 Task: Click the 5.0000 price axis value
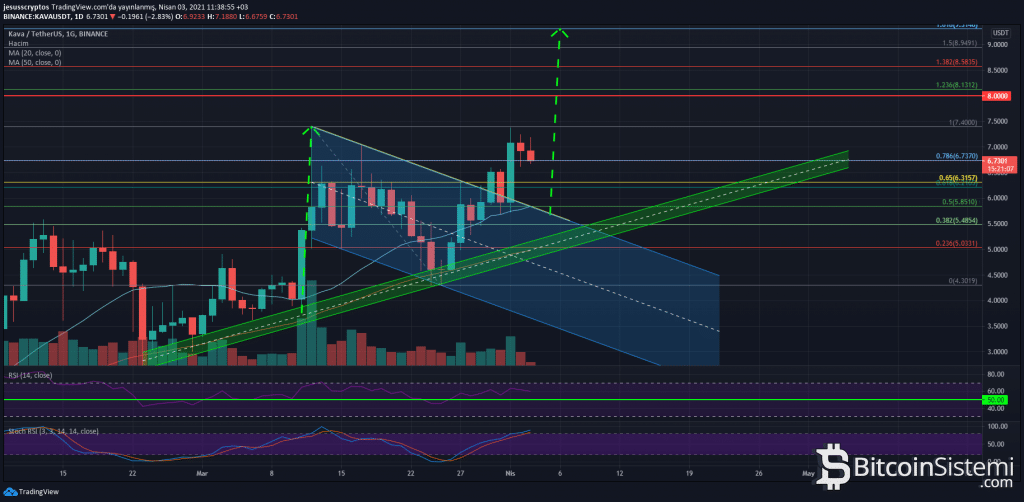[997, 249]
